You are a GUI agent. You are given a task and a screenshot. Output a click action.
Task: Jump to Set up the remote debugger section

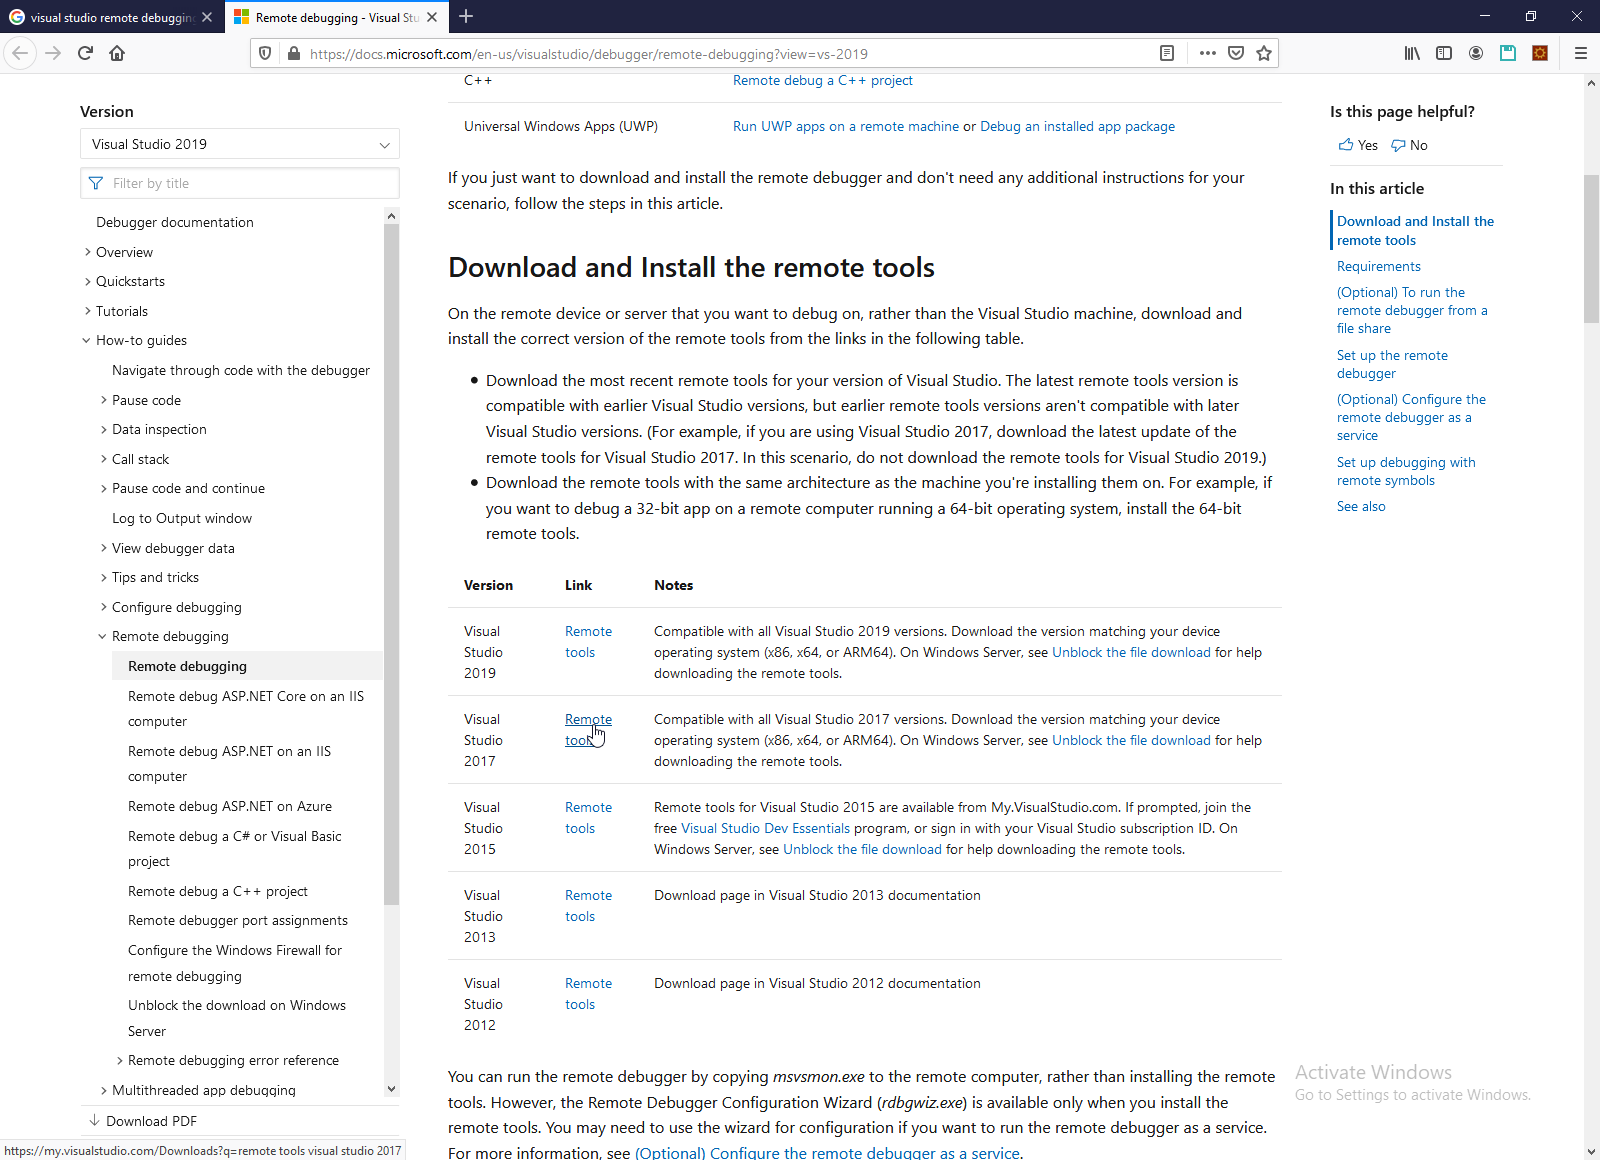1392,364
